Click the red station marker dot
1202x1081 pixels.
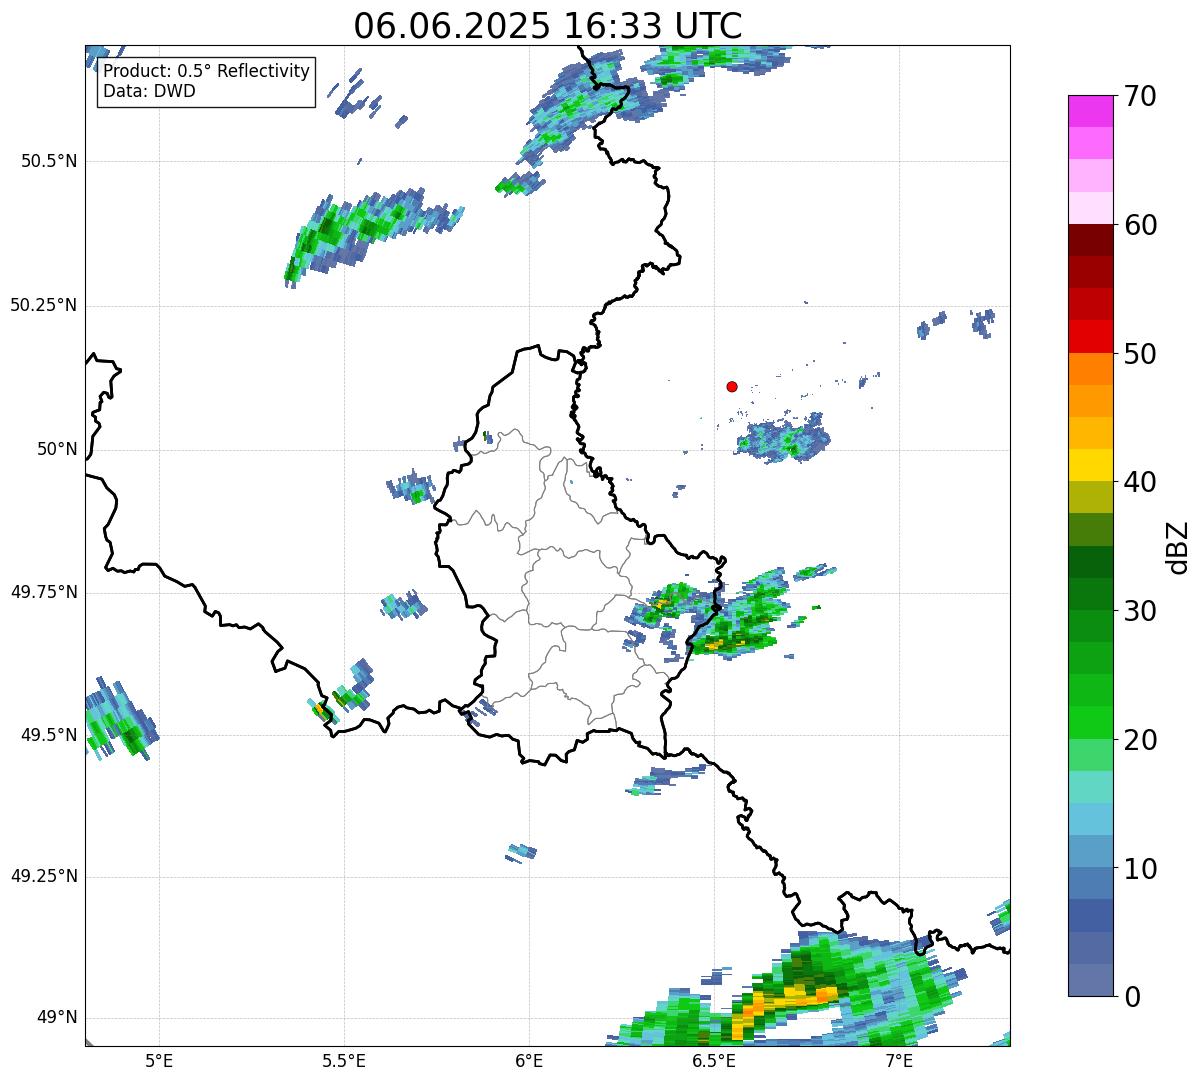(732, 386)
